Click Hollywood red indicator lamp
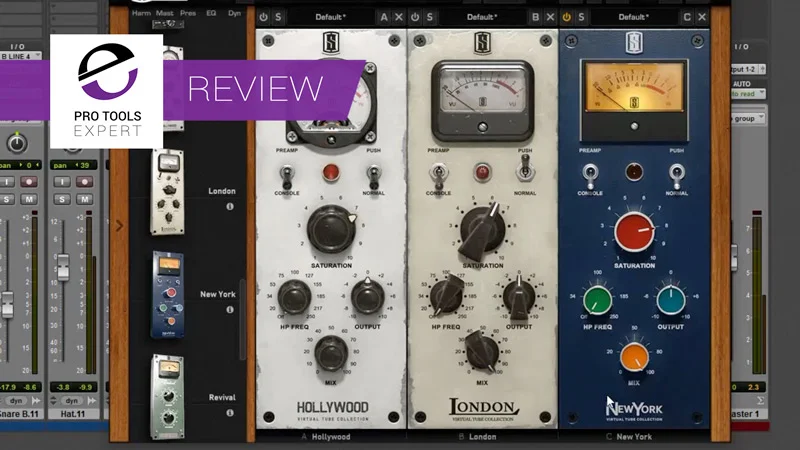Screen dimensions: 800x450 (x=331, y=172)
